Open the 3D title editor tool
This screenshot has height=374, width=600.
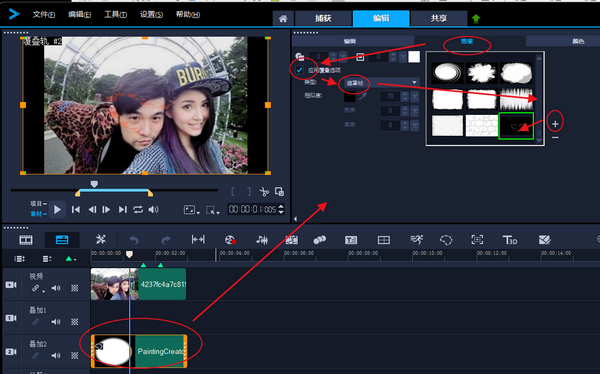(510, 240)
